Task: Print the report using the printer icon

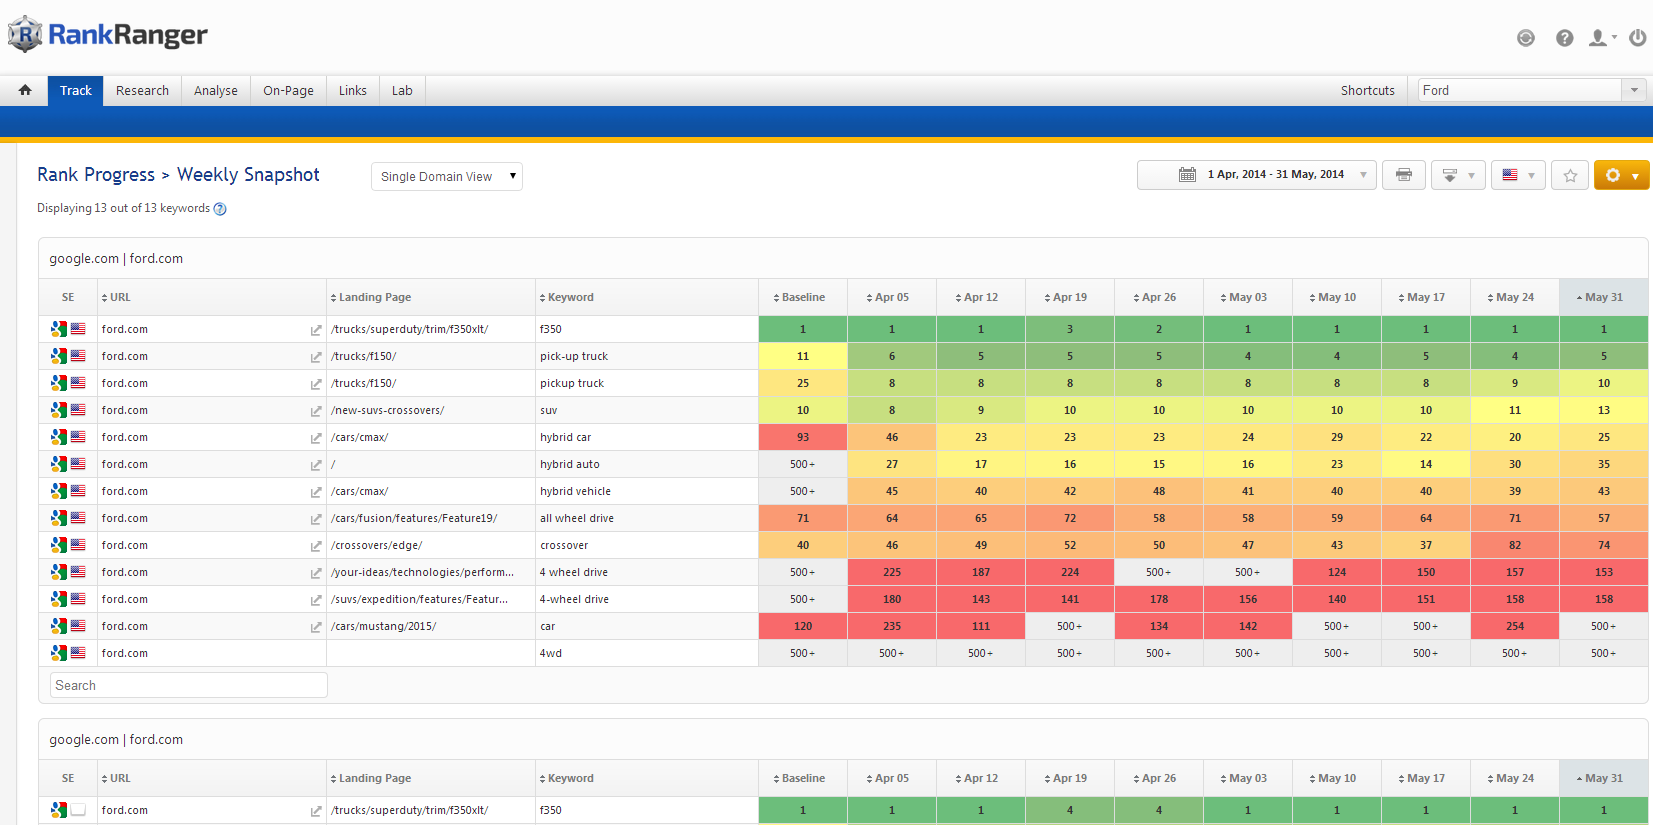Action: pos(1403,175)
